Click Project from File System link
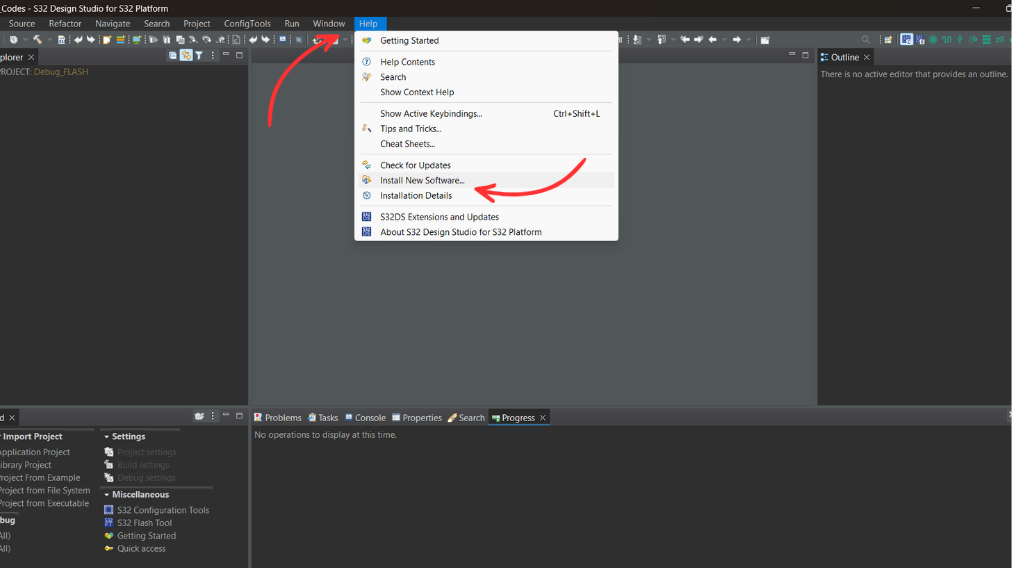Viewport: 1012px width, 568px height. point(45,491)
